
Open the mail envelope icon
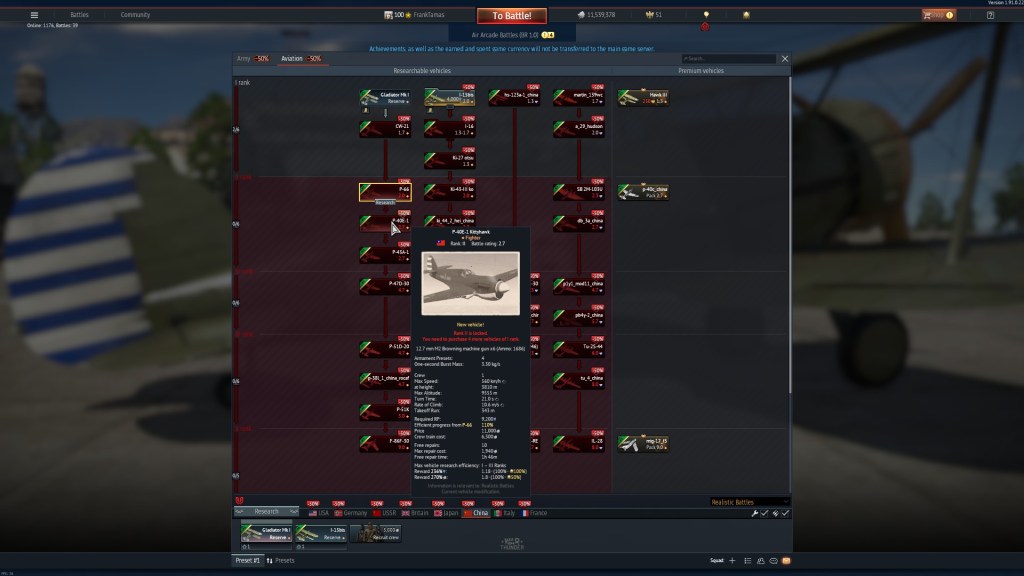(786, 561)
